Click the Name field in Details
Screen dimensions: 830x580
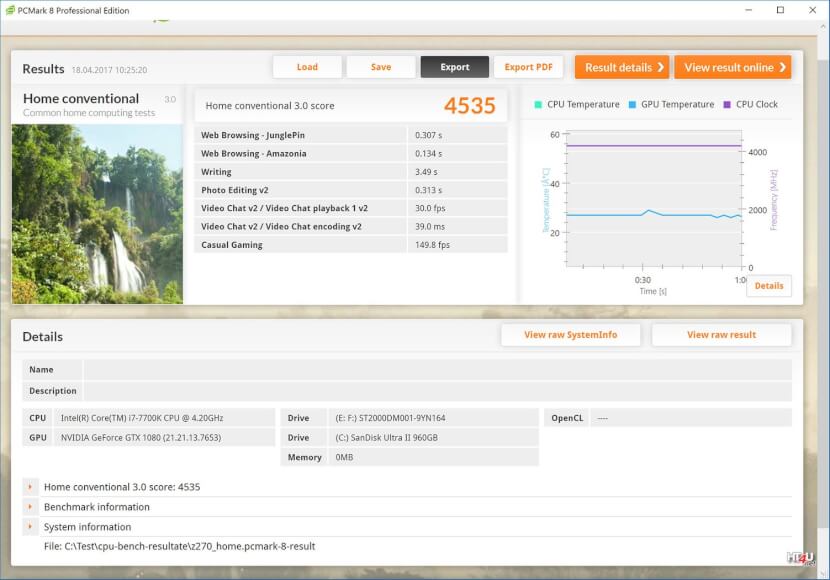[x=437, y=369]
